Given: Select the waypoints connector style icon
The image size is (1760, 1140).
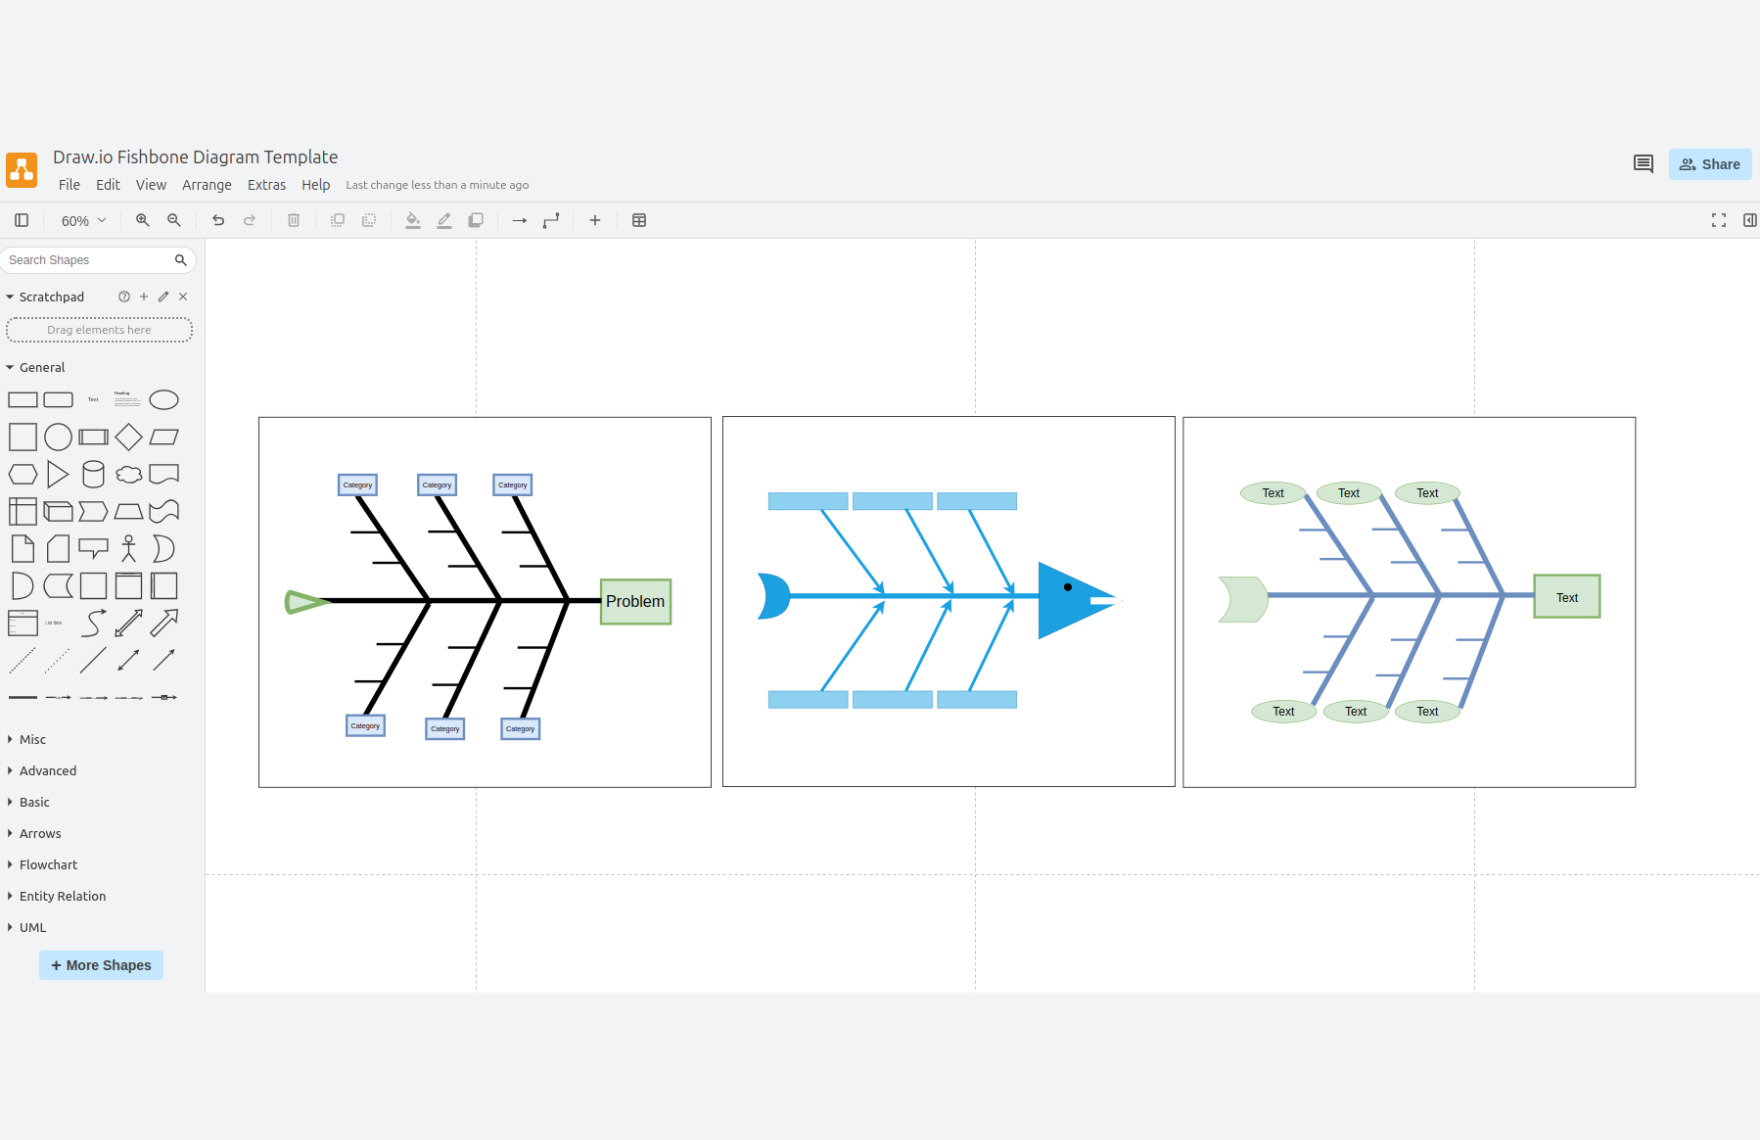Looking at the screenshot, I should click(551, 220).
